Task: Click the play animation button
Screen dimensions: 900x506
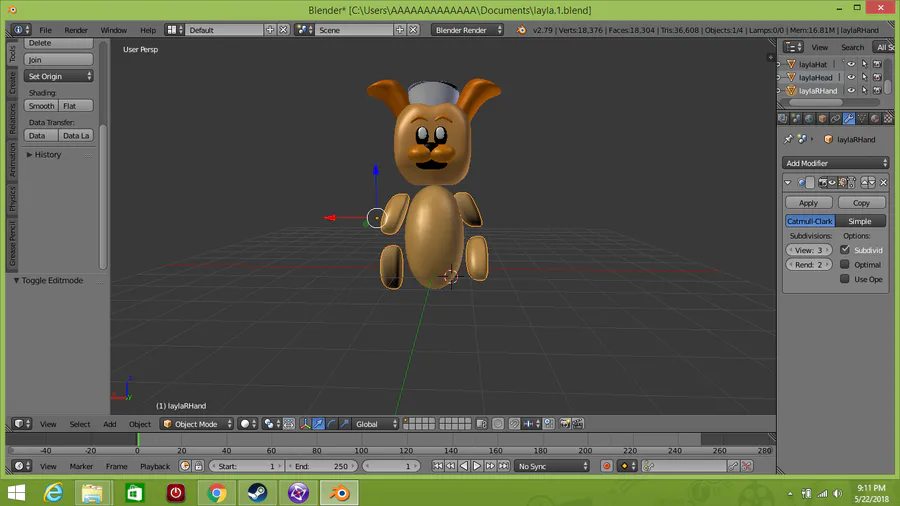Action: [477, 466]
